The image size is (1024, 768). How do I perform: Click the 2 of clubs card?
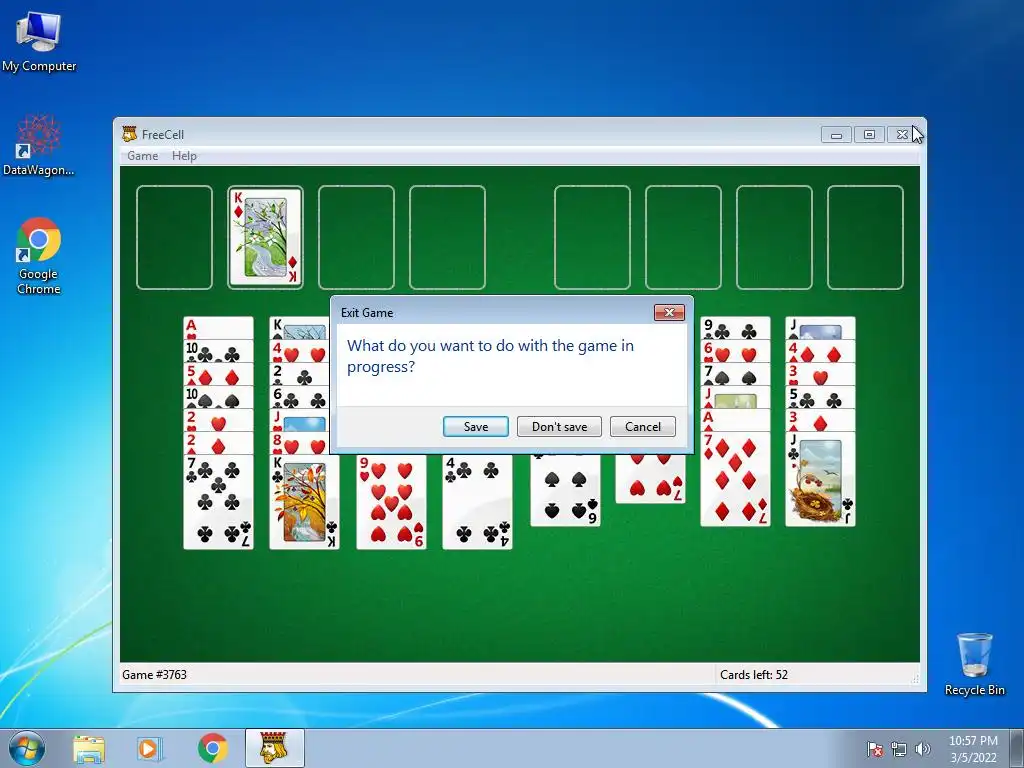pyautogui.click(x=300, y=374)
